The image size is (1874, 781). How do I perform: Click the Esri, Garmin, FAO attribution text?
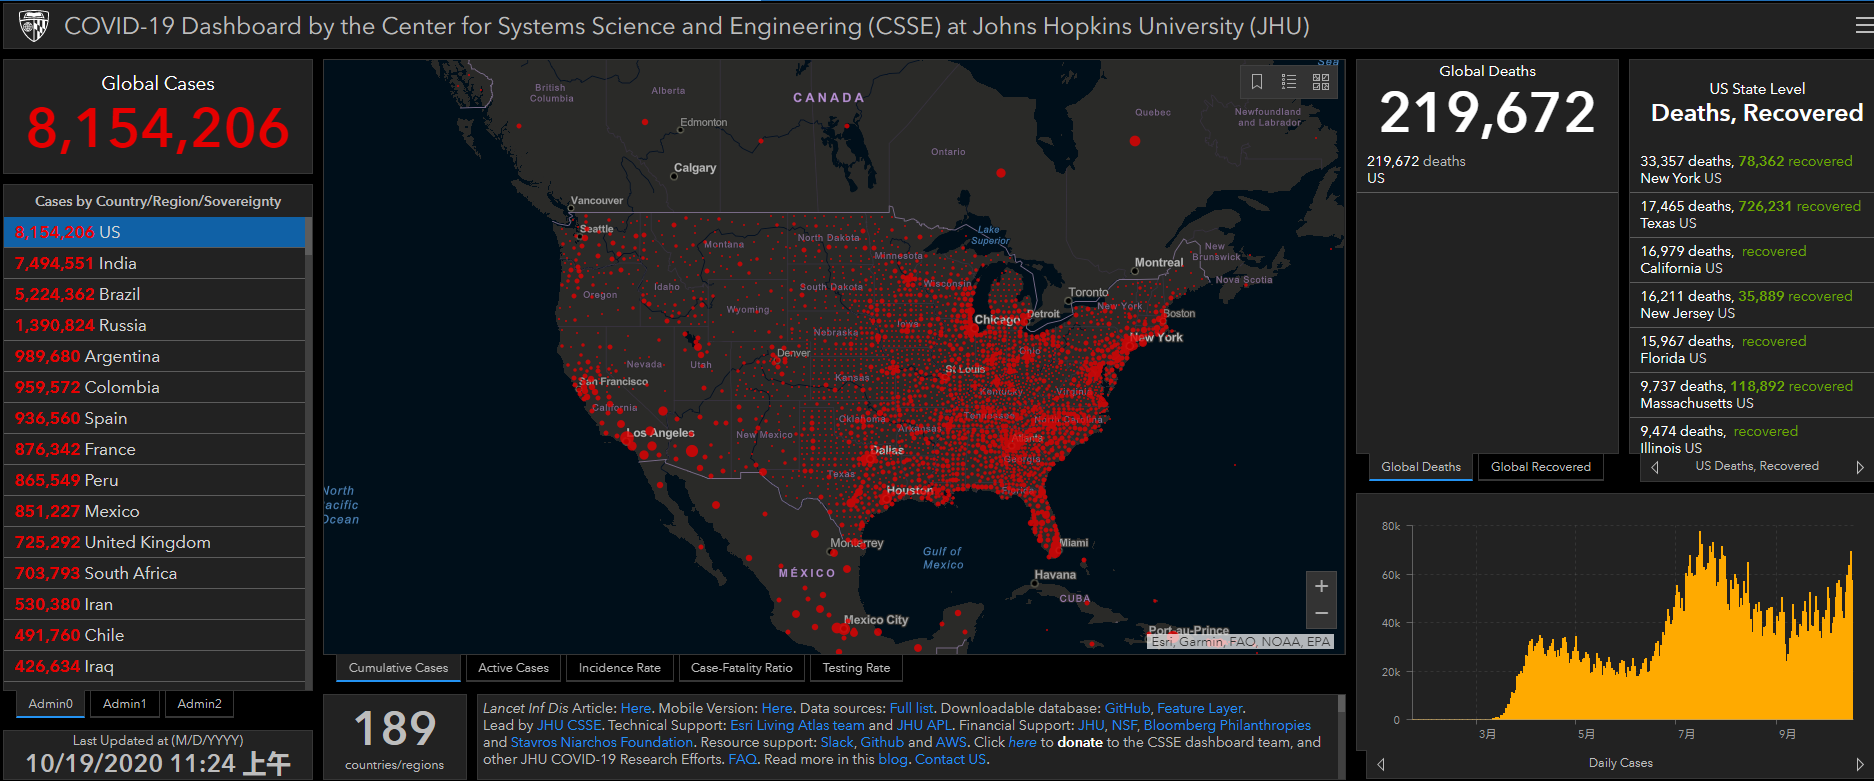pyautogui.click(x=1240, y=642)
